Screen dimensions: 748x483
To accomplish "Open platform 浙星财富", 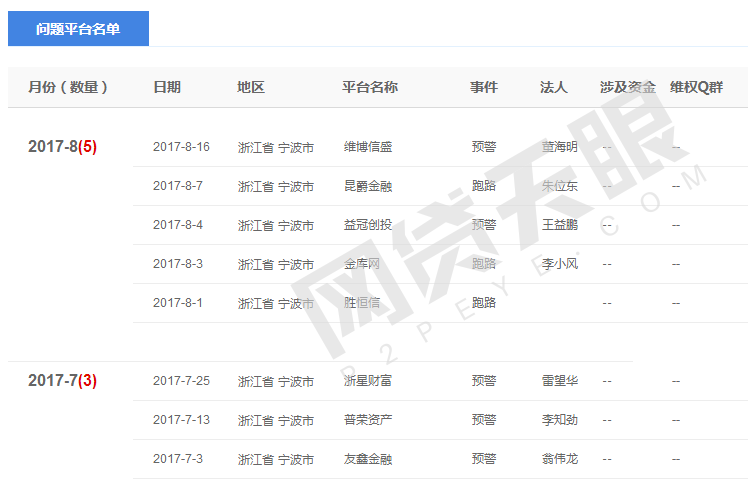I will [368, 381].
